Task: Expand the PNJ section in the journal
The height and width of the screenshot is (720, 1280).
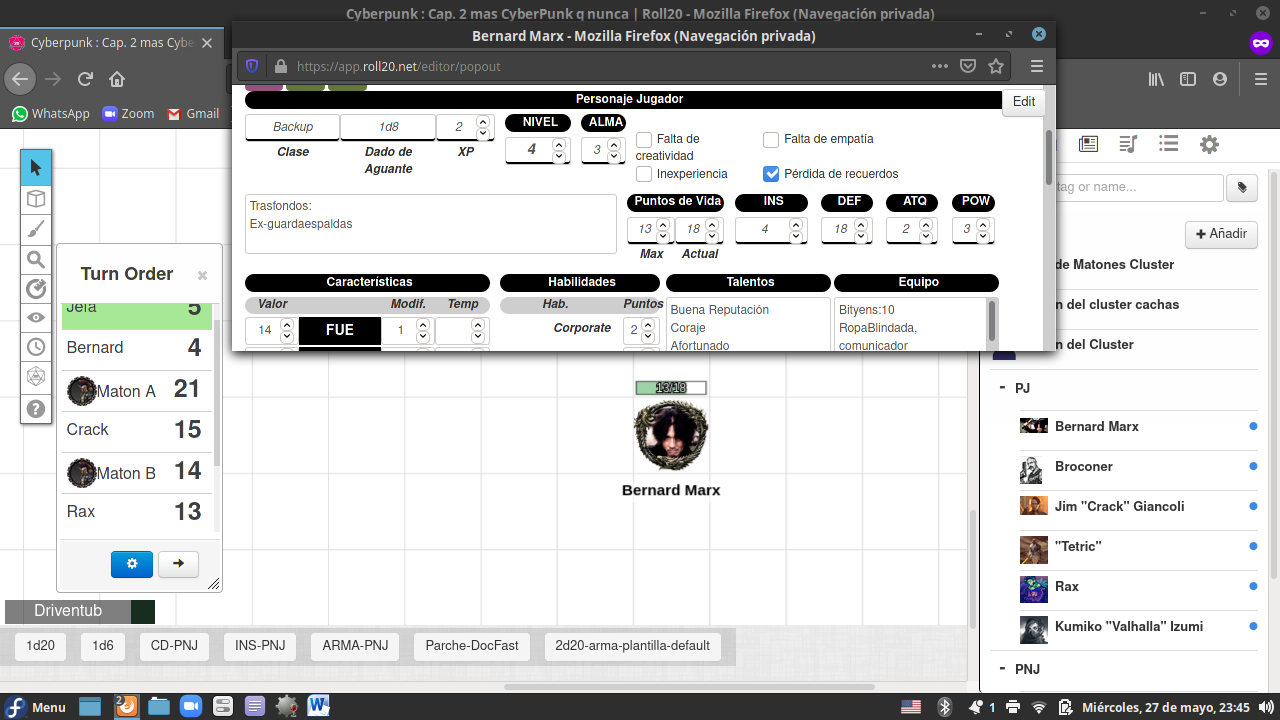Action: click(1001, 668)
